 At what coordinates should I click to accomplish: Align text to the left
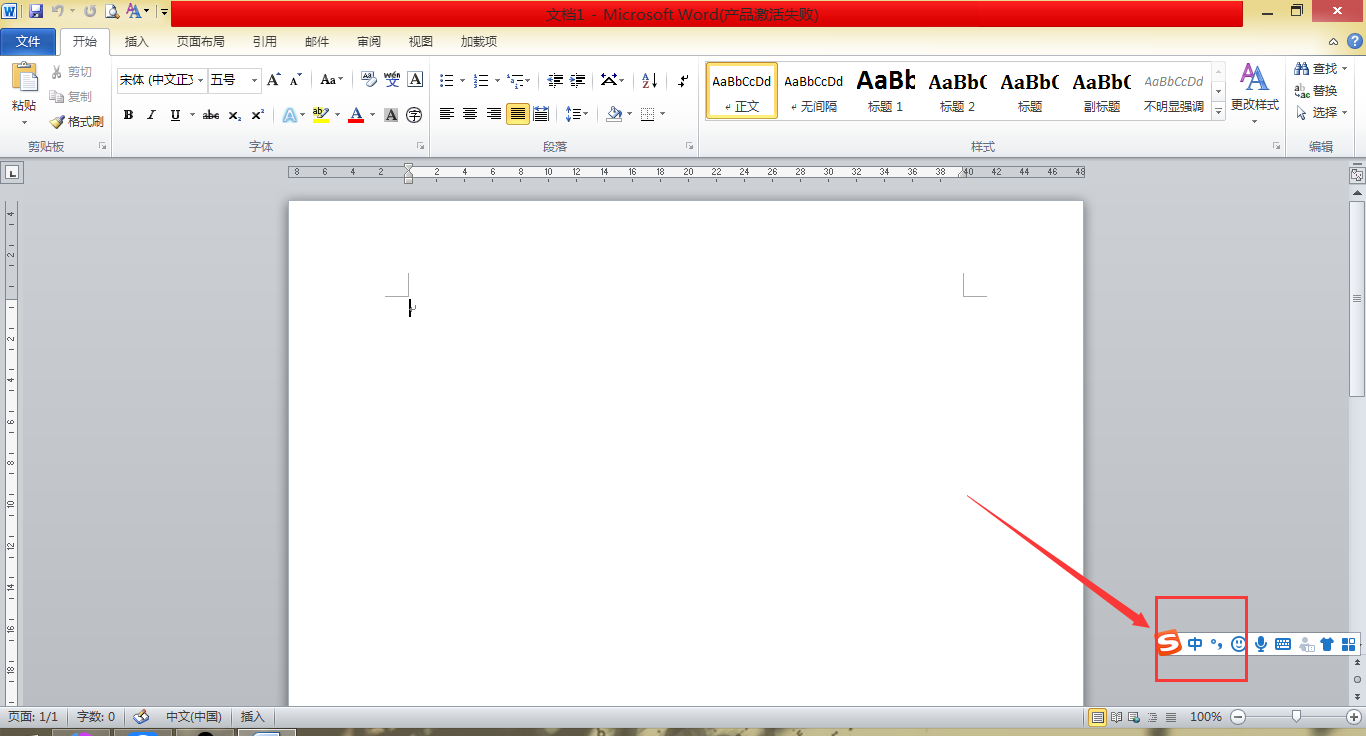point(447,114)
